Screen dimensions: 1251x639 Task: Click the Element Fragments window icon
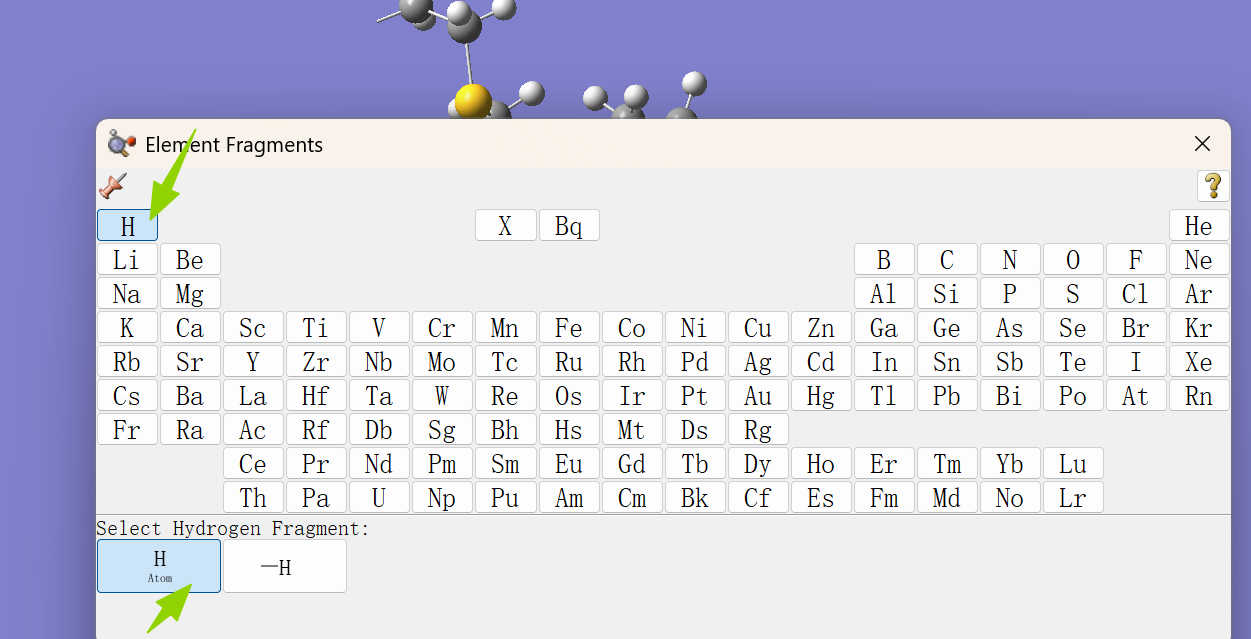[x=121, y=144]
